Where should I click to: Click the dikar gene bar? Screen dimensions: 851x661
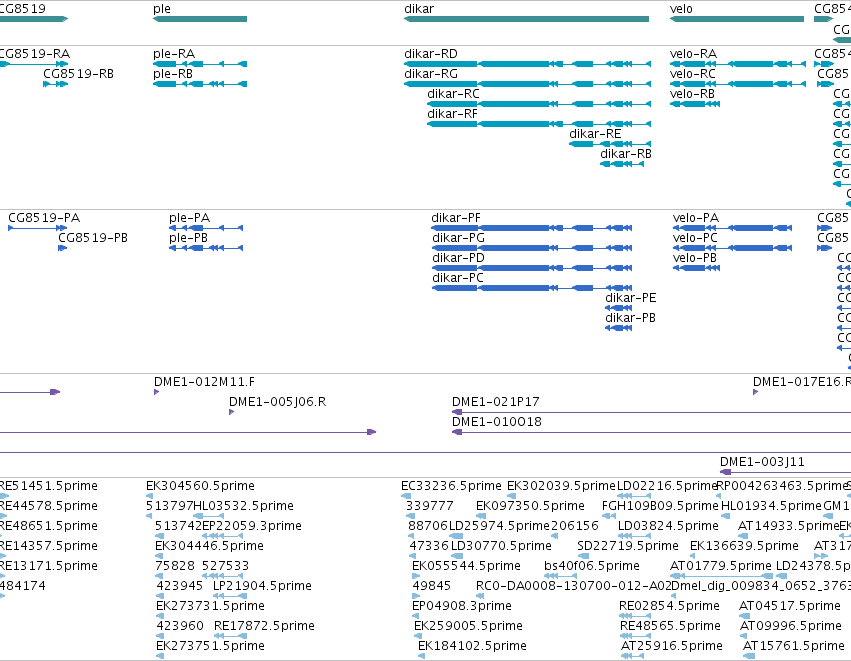tap(526, 19)
